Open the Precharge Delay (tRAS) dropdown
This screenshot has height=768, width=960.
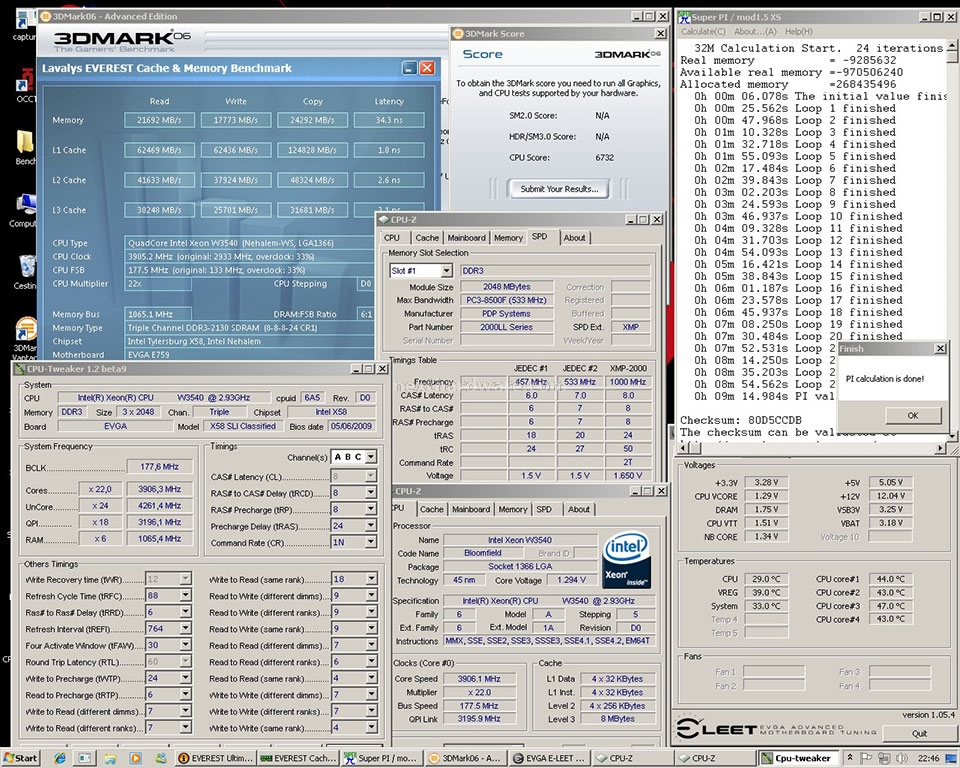pos(370,525)
